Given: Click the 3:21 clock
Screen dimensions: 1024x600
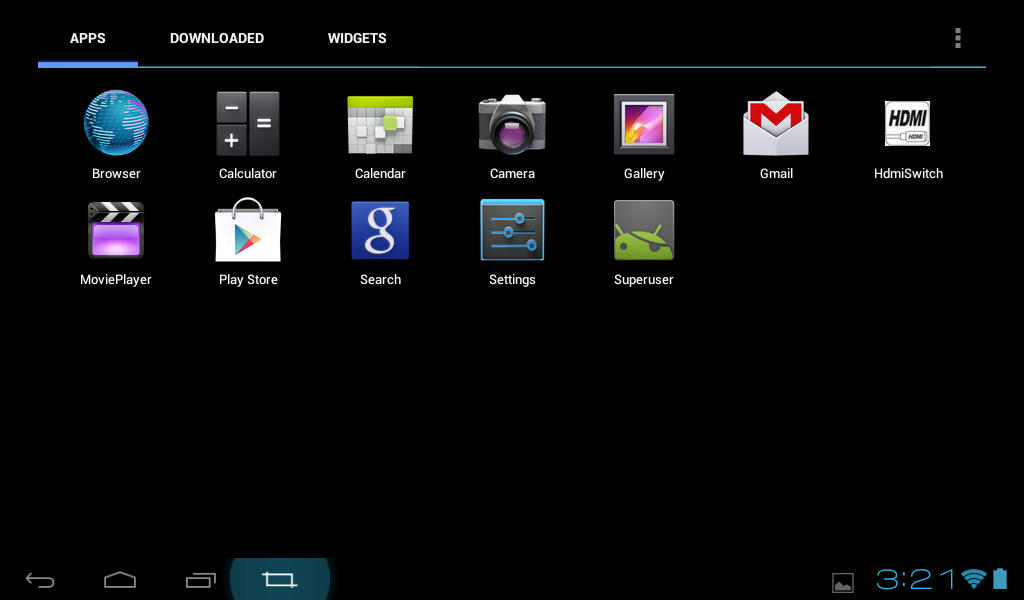Looking at the screenshot, I should (x=916, y=579).
